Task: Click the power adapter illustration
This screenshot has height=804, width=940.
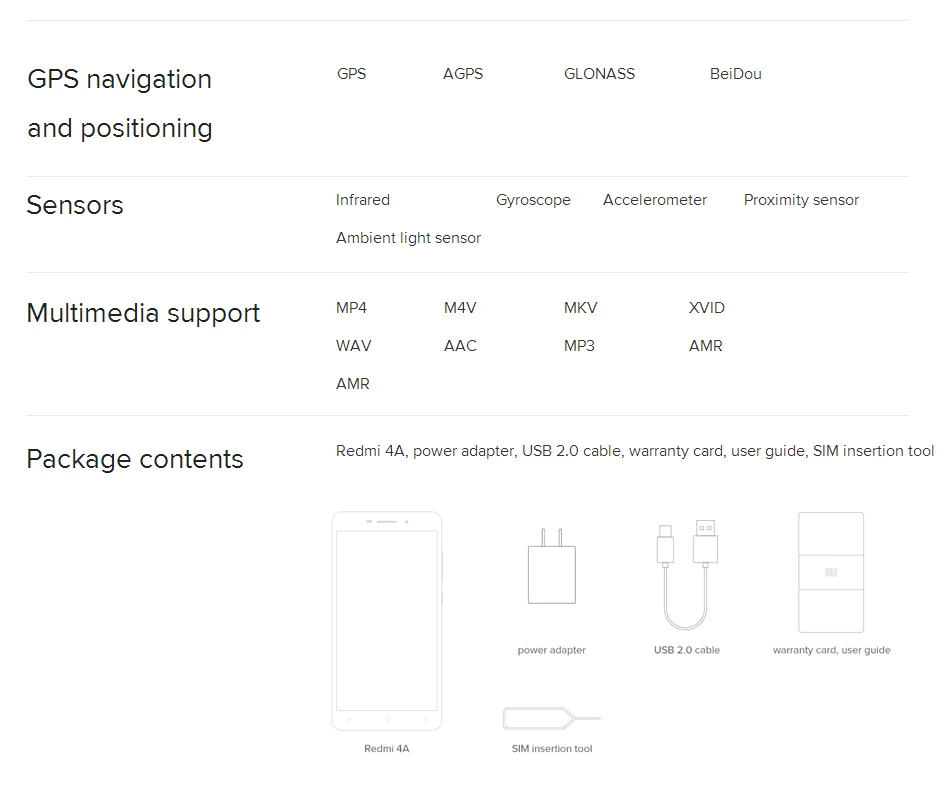Action: click(x=552, y=566)
